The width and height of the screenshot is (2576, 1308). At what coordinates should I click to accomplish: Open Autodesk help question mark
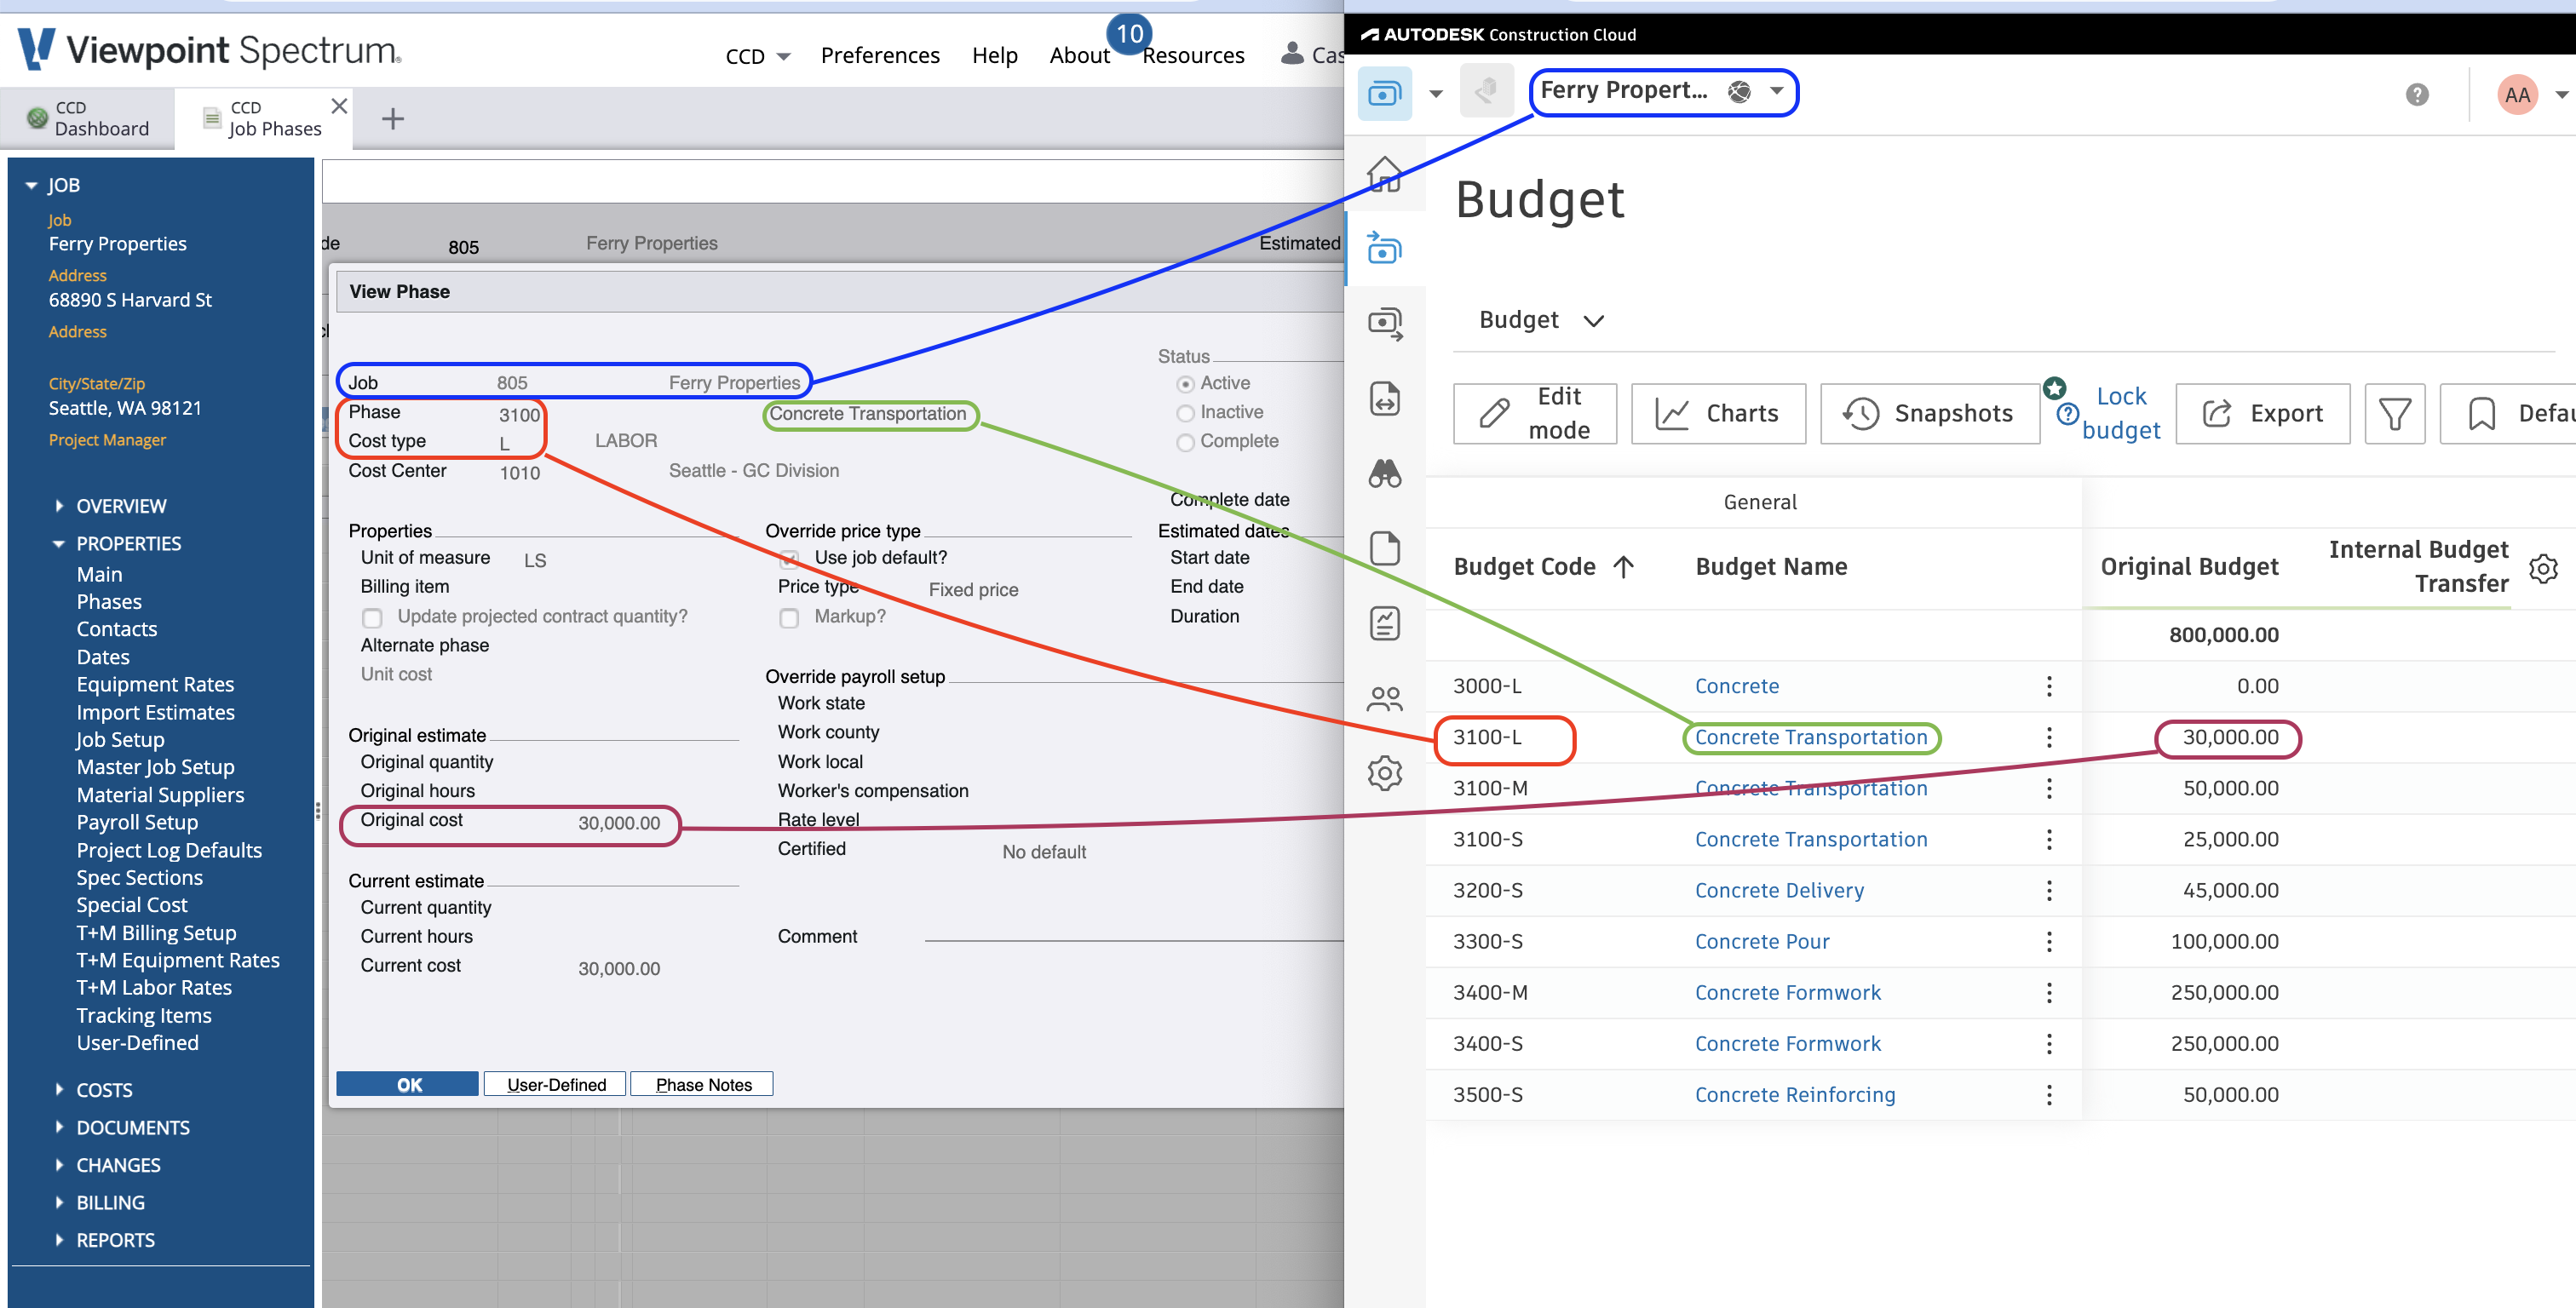[x=2417, y=94]
